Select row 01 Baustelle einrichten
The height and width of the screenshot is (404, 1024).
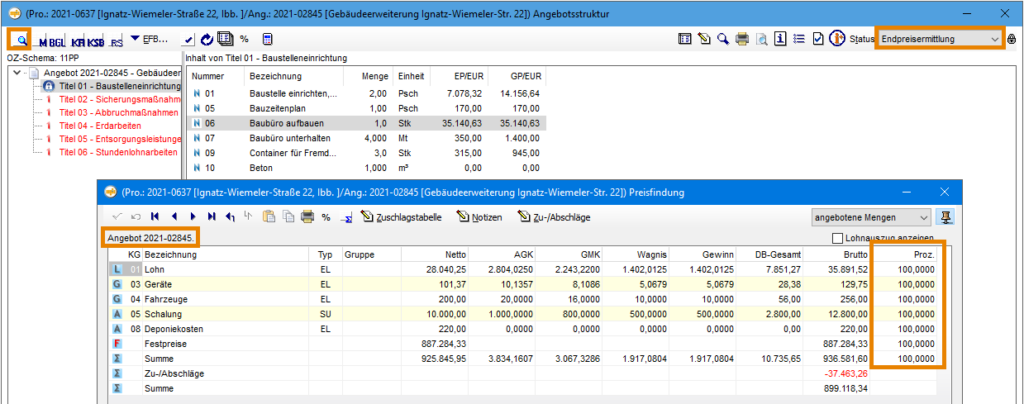366,94
